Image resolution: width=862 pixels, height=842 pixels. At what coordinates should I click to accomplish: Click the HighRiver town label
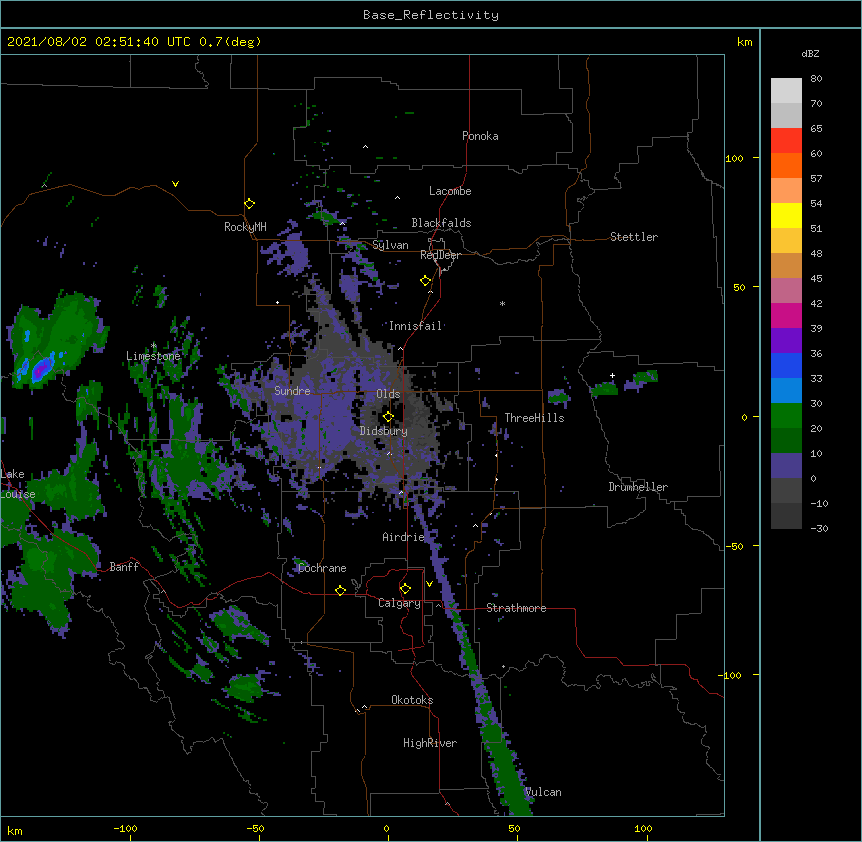click(430, 743)
